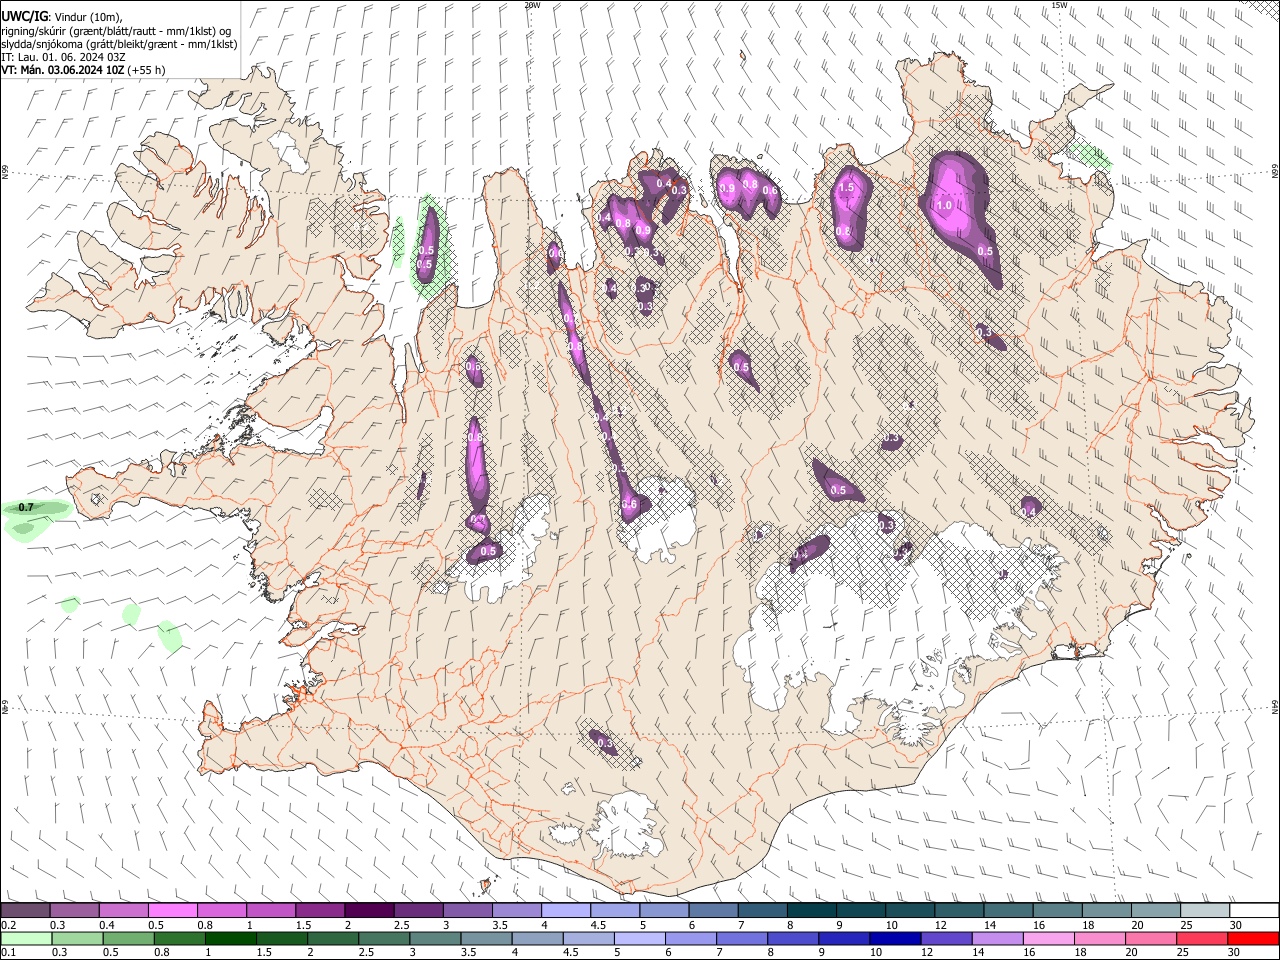
Task: Select the dusky plum 0.2–0.3 swatch in upper legend
Action: (x=25, y=910)
